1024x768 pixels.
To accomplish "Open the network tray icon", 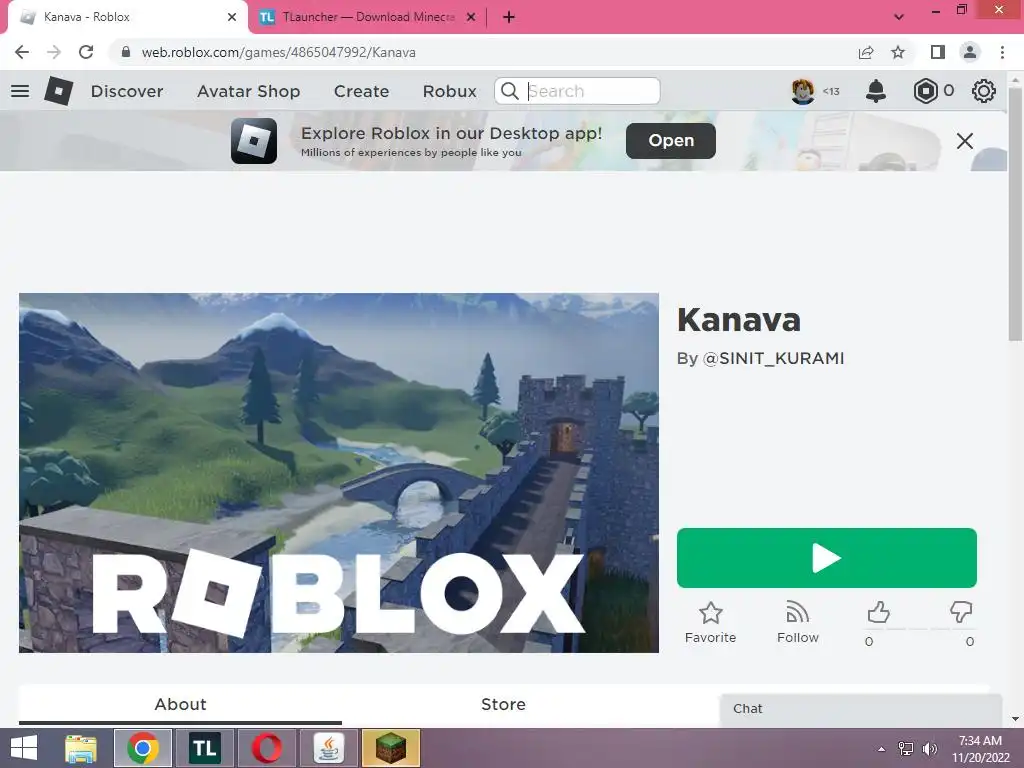I will 906,749.
